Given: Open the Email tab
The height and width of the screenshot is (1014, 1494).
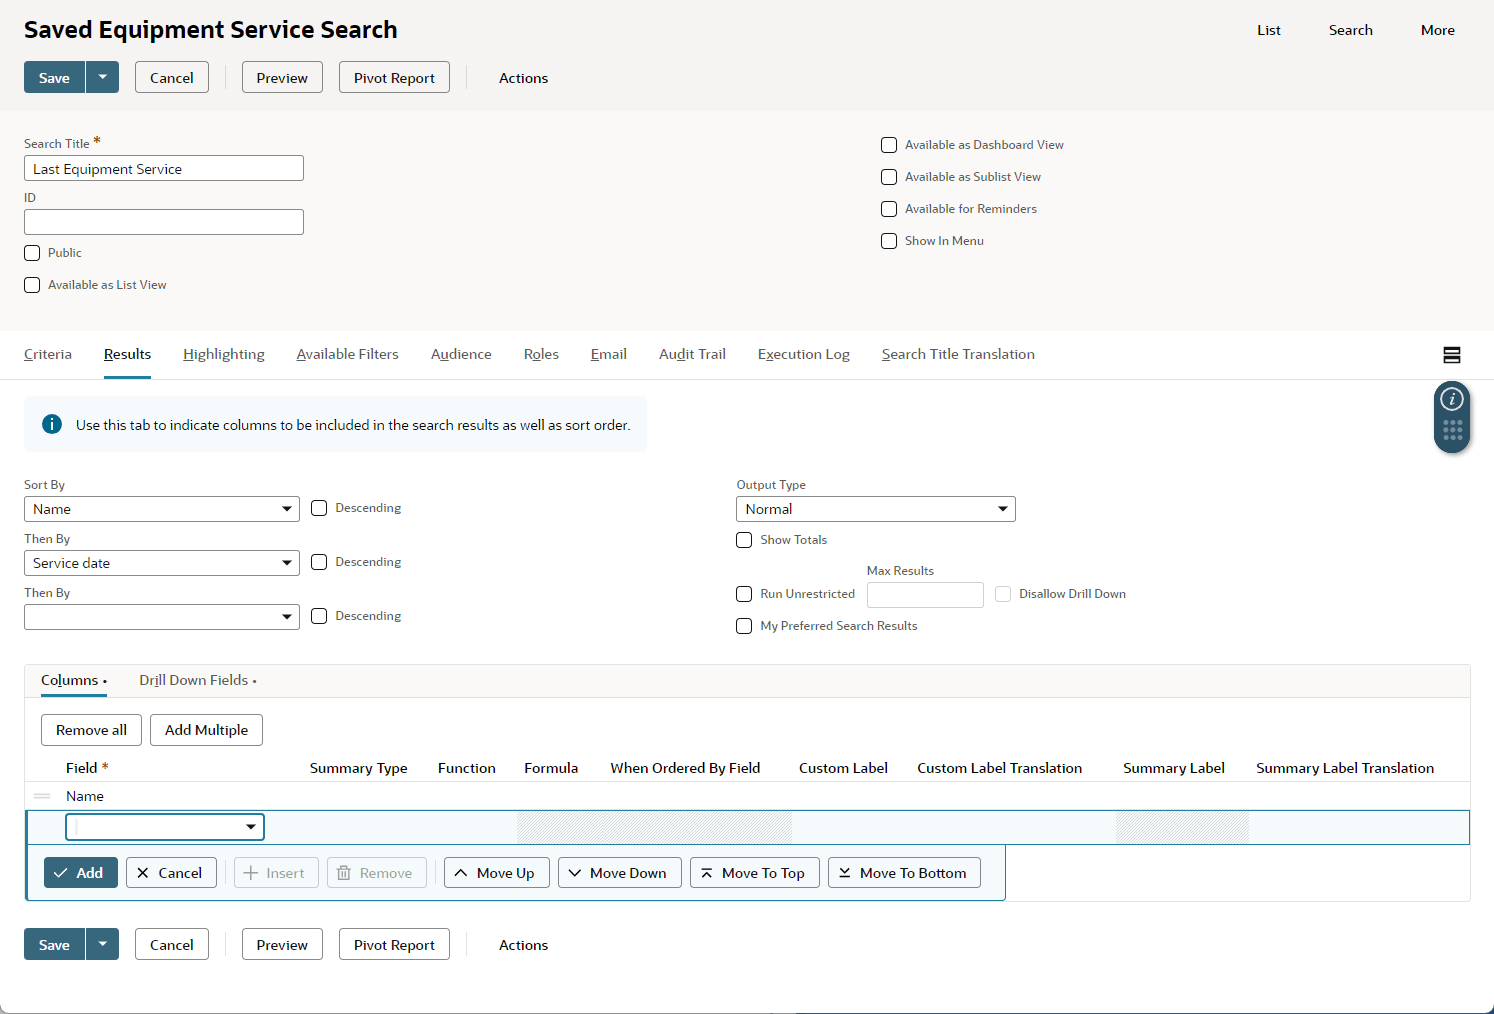Looking at the screenshot, I should tap(609, 354).
